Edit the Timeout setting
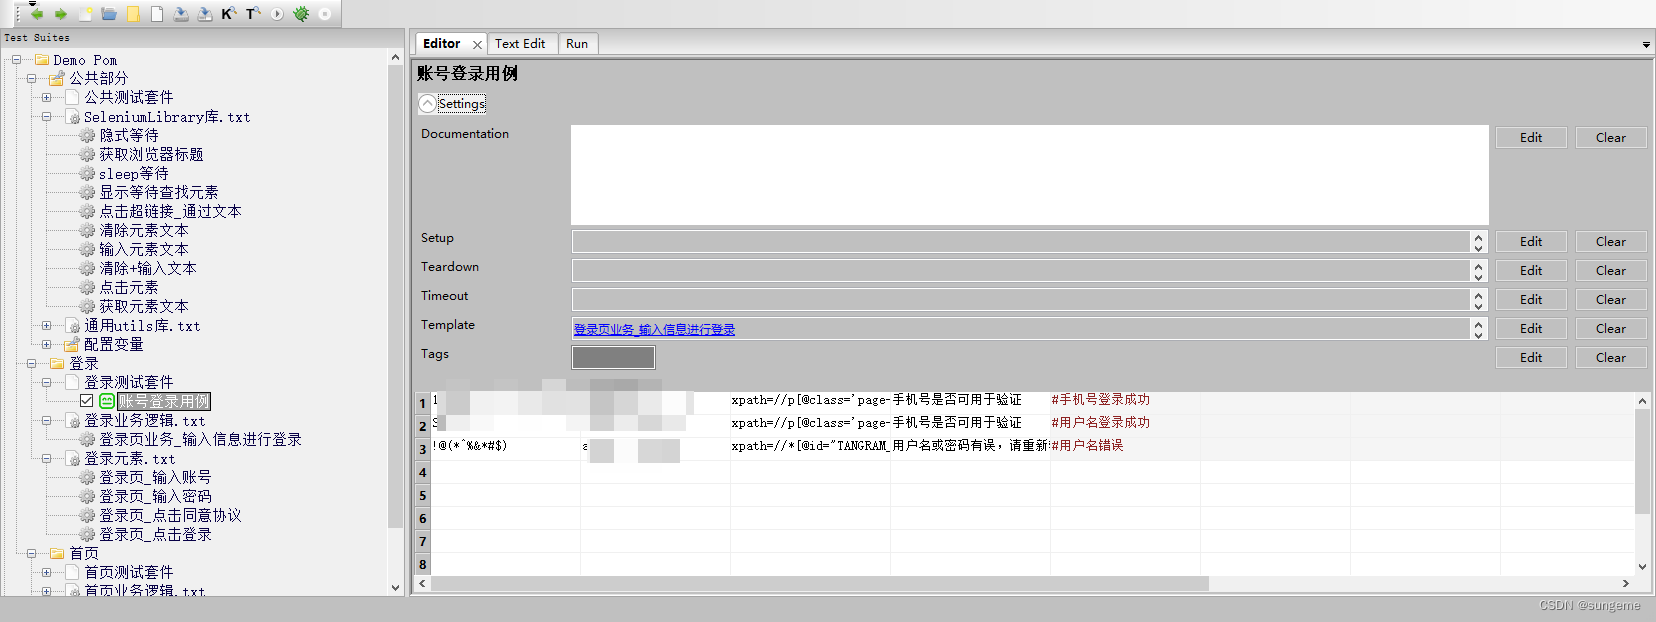 point(1531,300)
